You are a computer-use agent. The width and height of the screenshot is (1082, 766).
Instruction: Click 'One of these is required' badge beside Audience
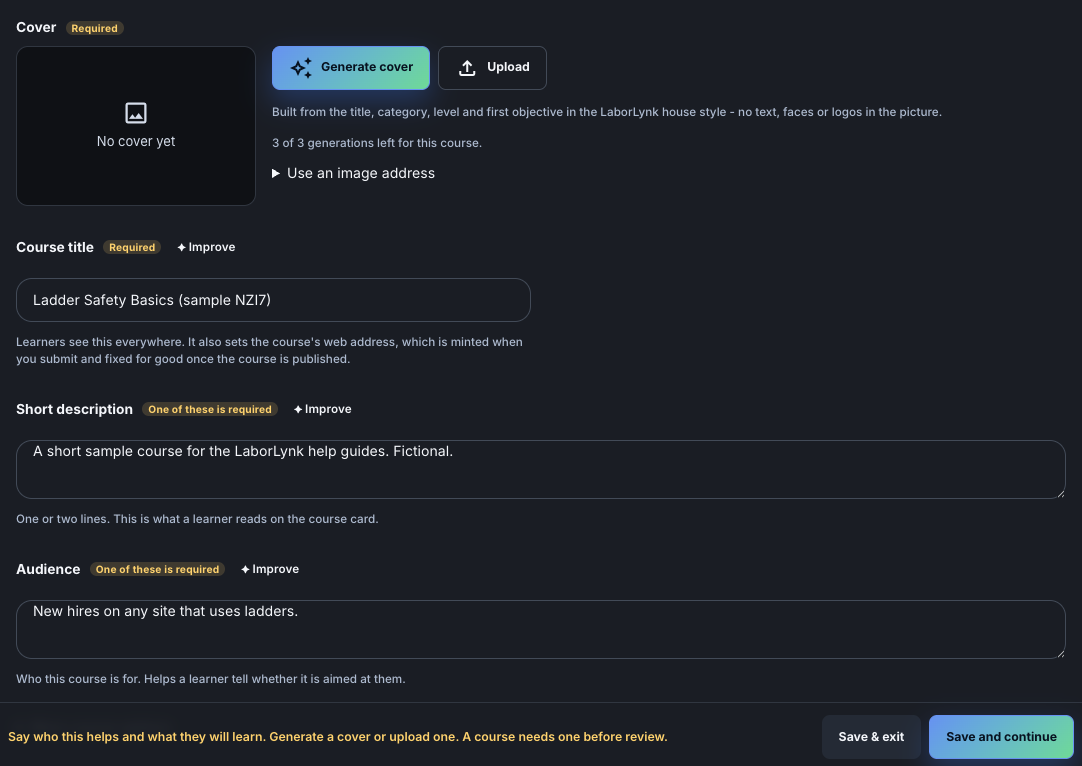click(157, 569)
